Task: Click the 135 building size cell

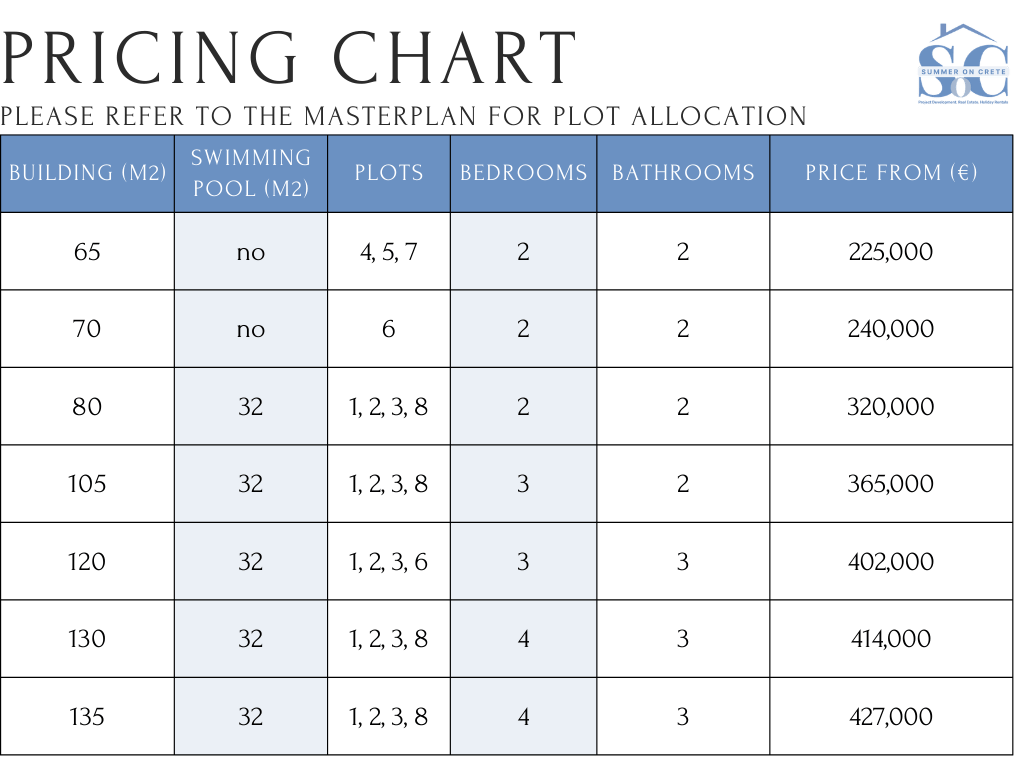Action: coord(87,717)
